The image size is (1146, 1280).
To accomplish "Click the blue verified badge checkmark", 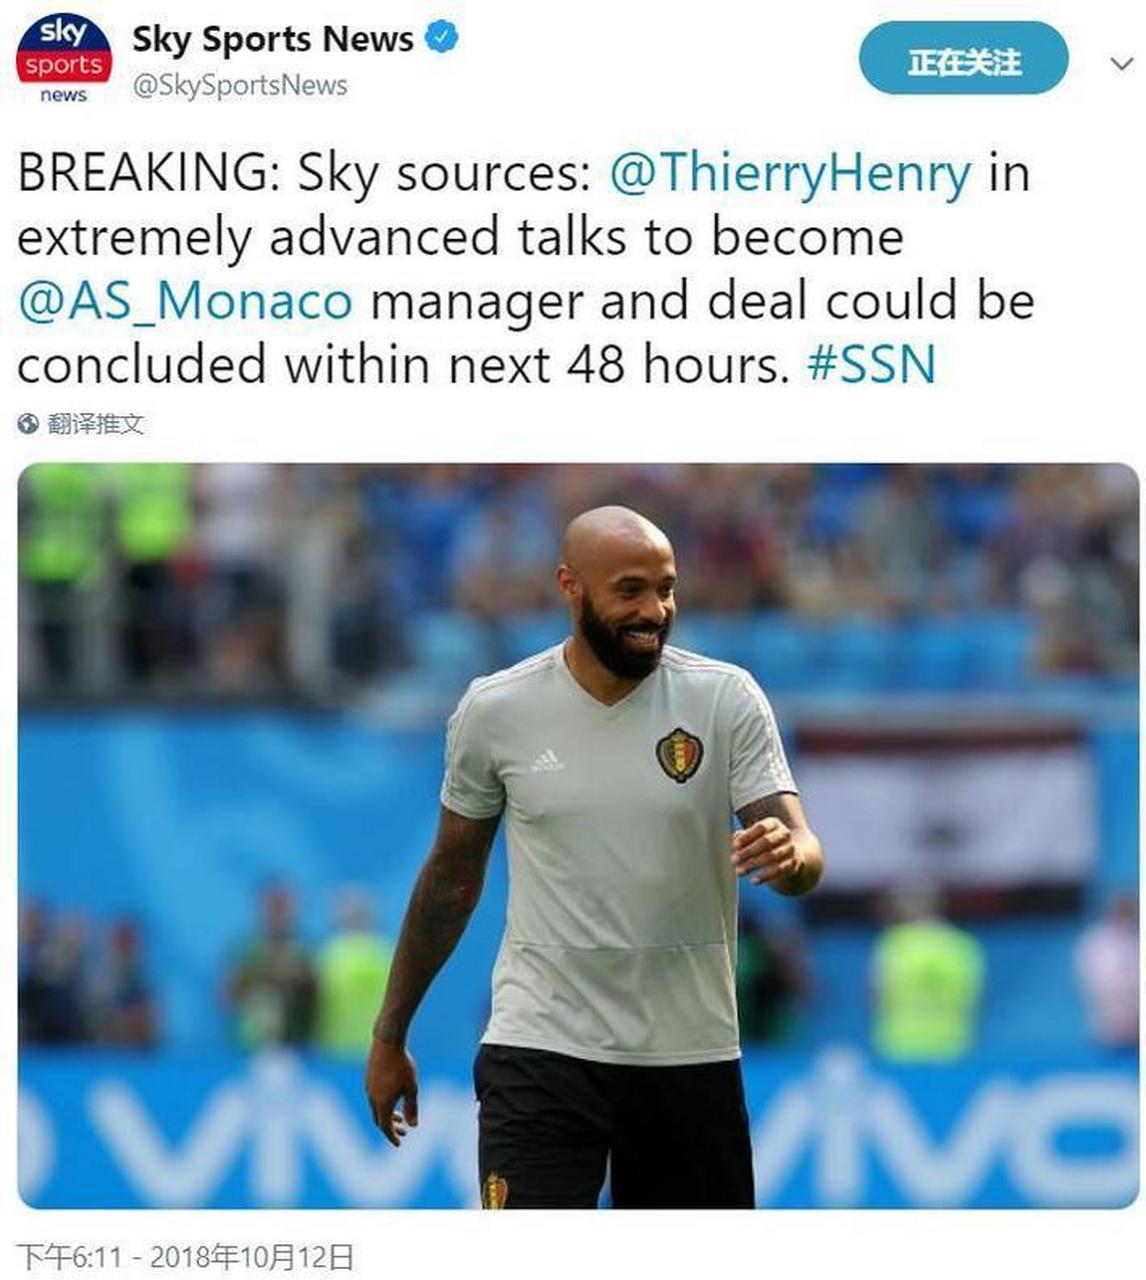I will (x=442, y=38).
